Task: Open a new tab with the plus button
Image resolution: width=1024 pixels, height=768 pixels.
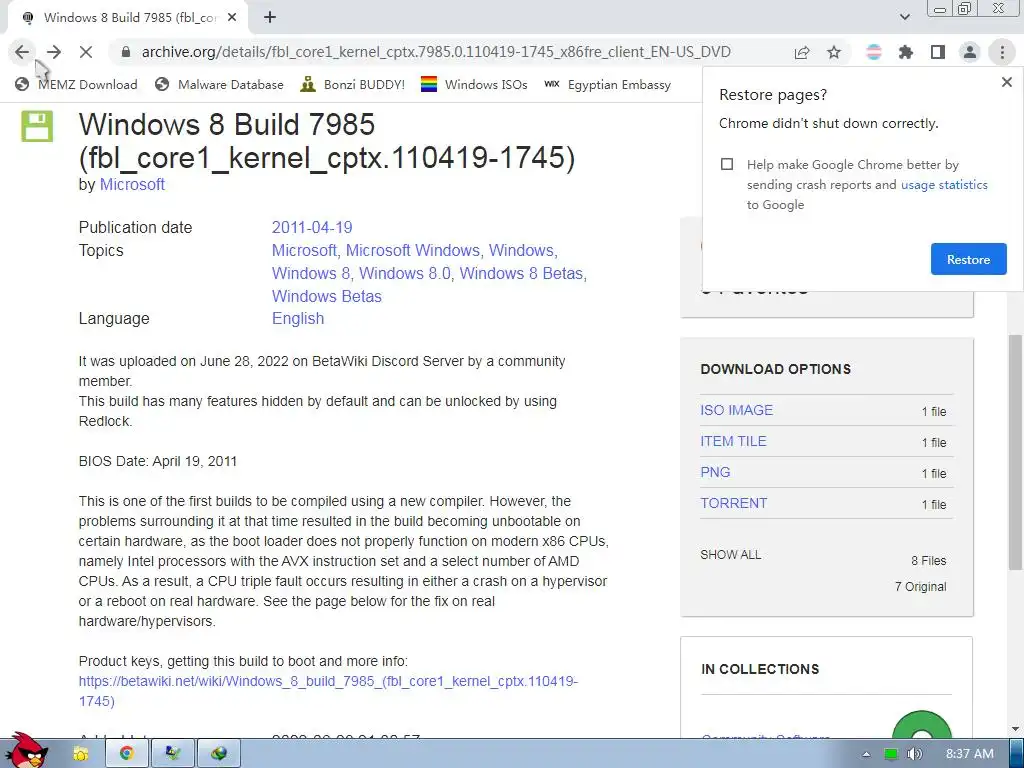Action: pos(270,18)
